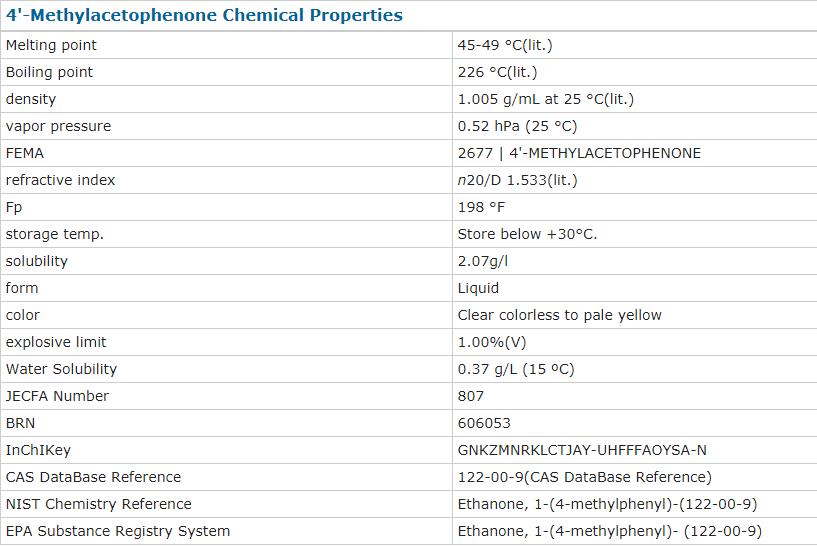
Task: Select the BRN value 606053
Action: click(484, 423)
